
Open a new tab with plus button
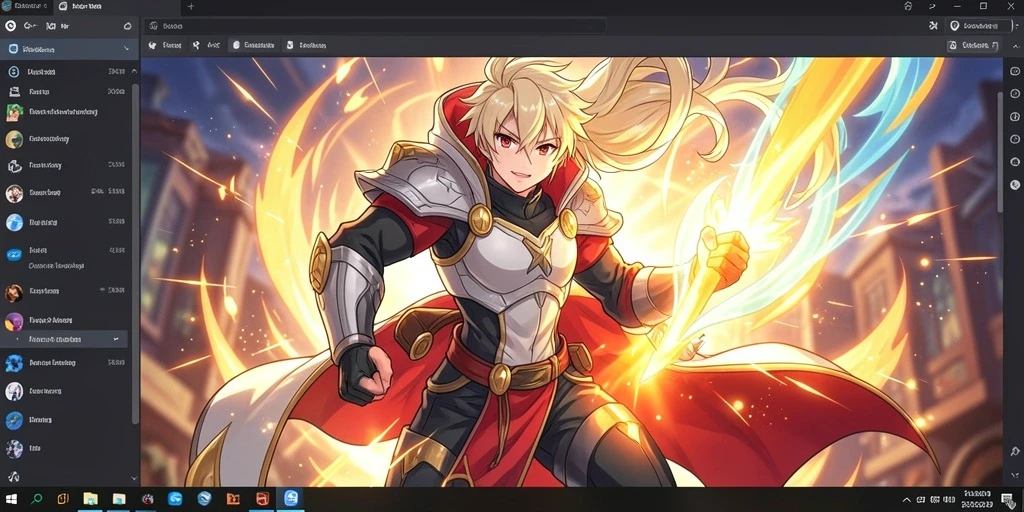click(x=191, y=6)
